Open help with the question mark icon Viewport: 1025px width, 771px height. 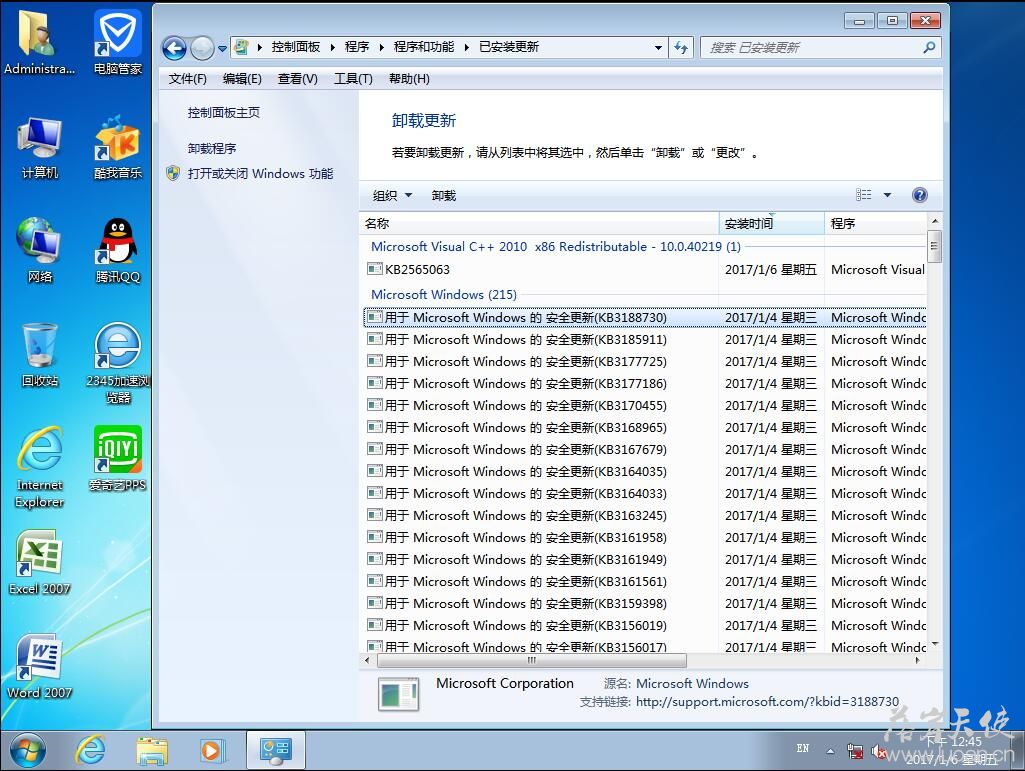pyautogui.click(x=919, y=195)
